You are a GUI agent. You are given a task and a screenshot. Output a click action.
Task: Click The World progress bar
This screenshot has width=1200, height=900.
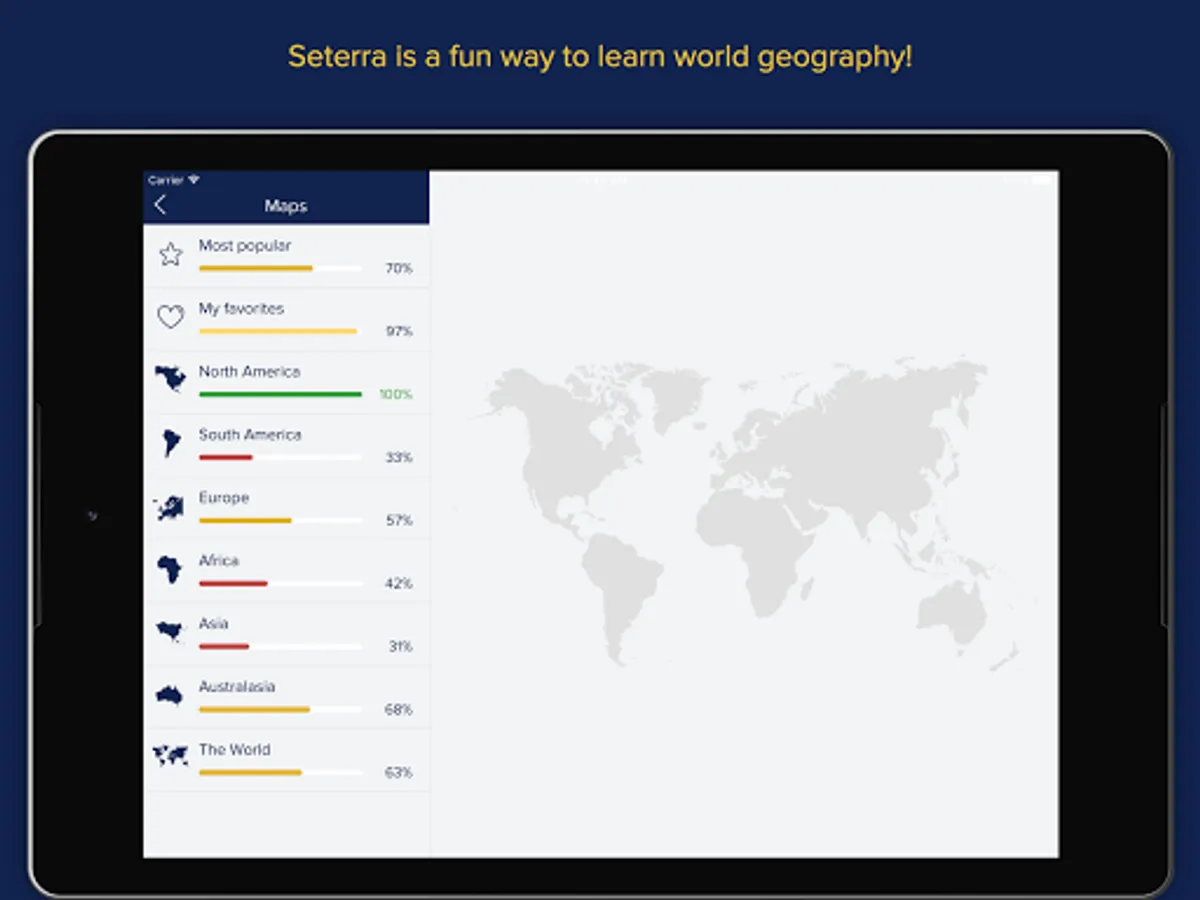coord(280,772)
